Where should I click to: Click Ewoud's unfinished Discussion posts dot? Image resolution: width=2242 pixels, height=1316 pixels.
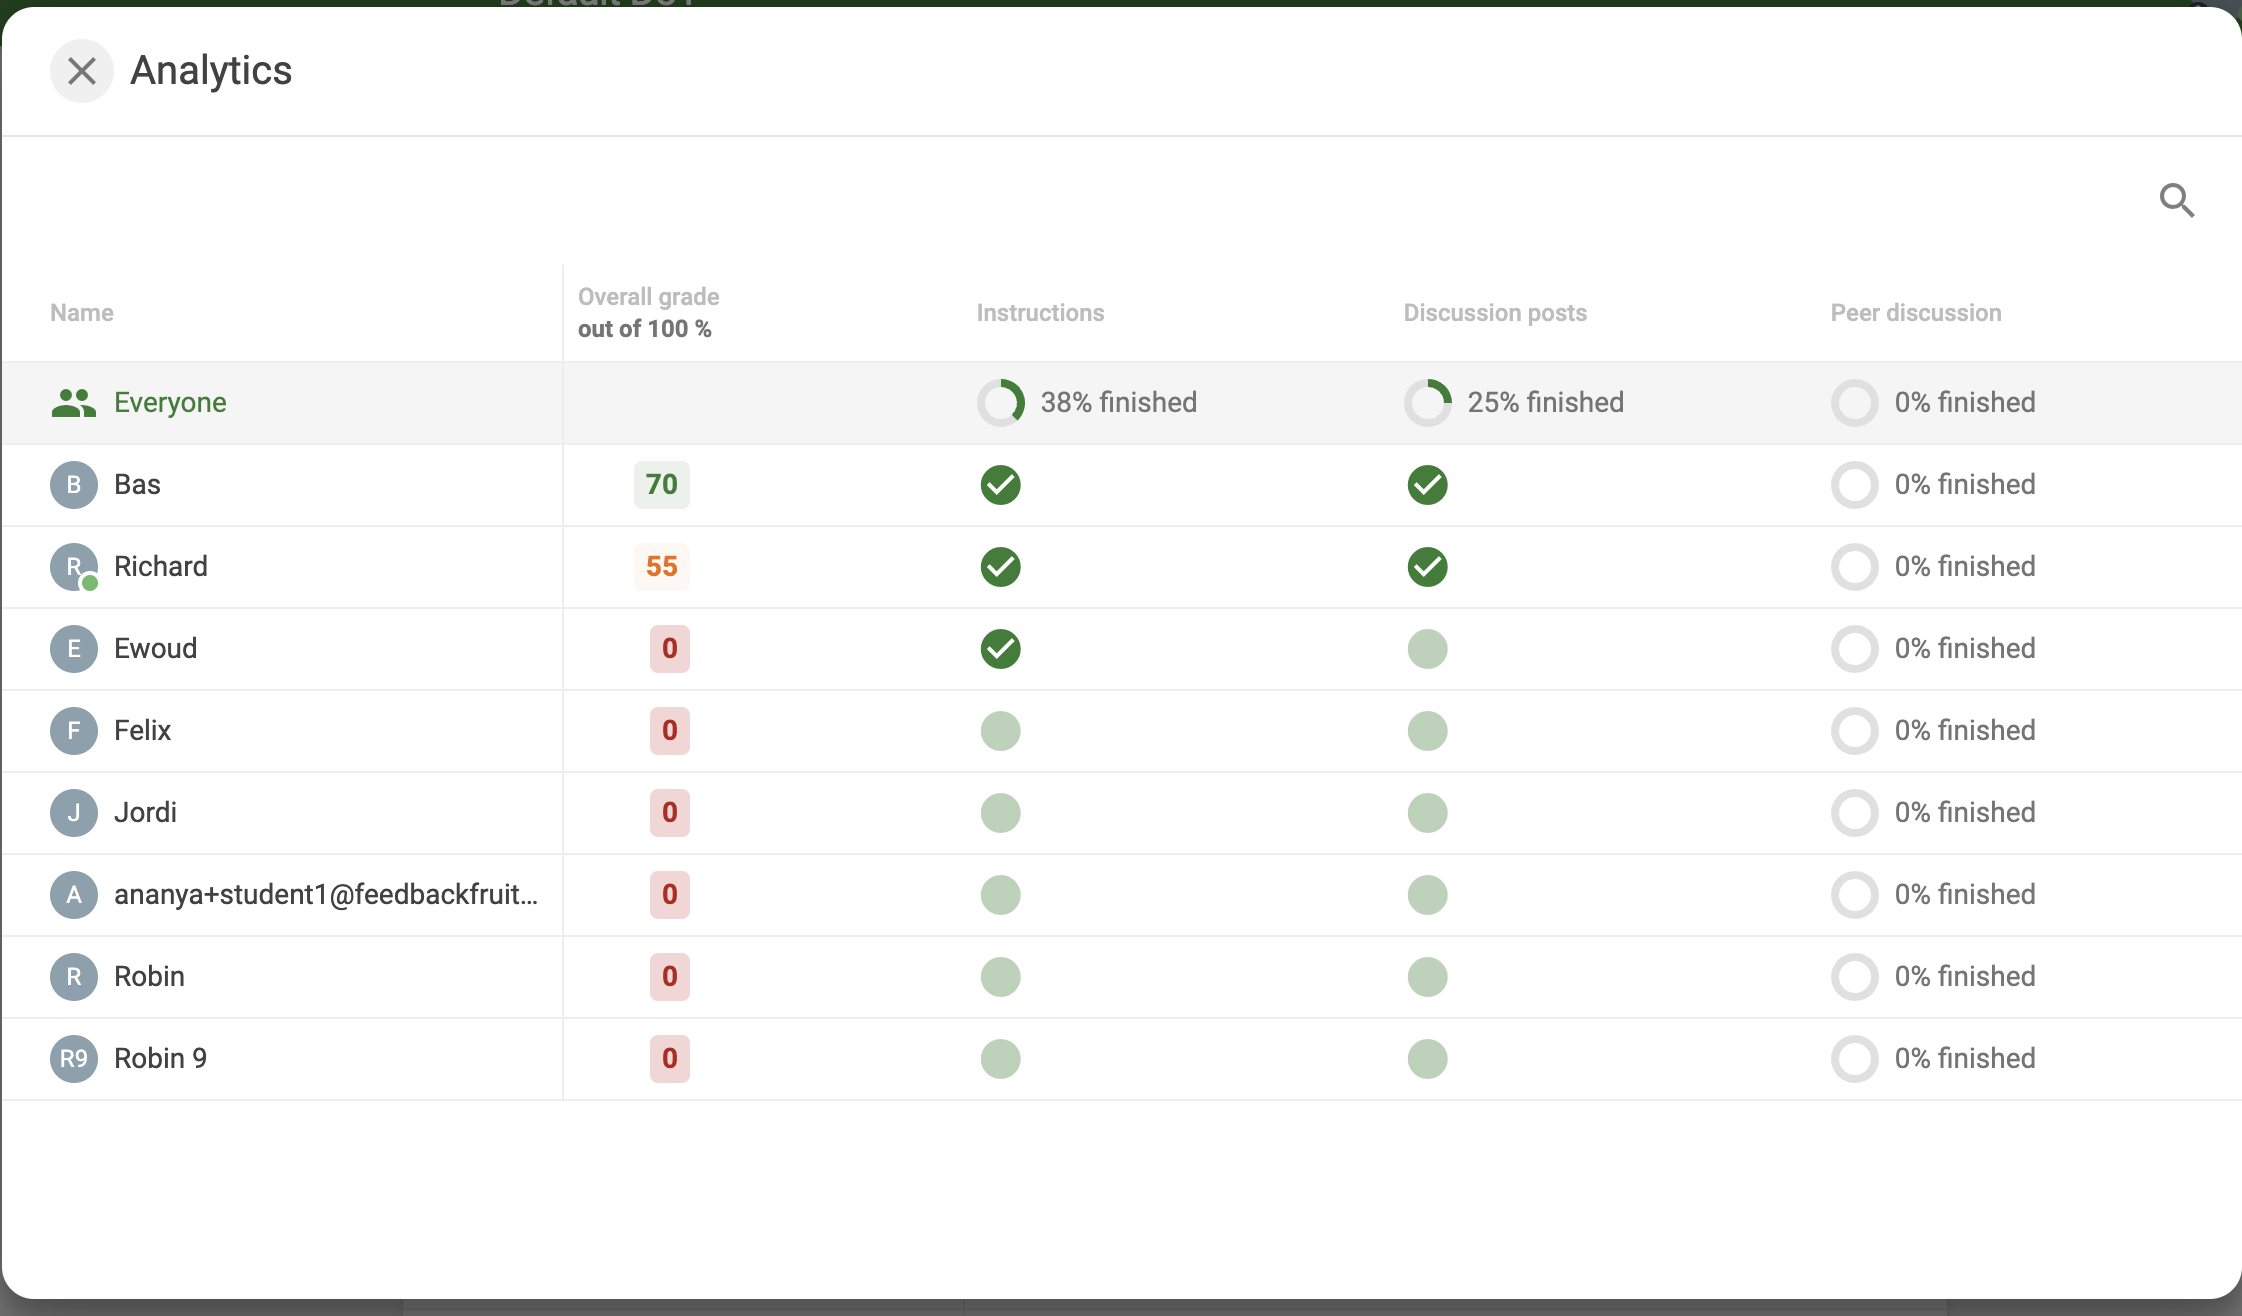pyautogui.click(x=1428, y=649)
